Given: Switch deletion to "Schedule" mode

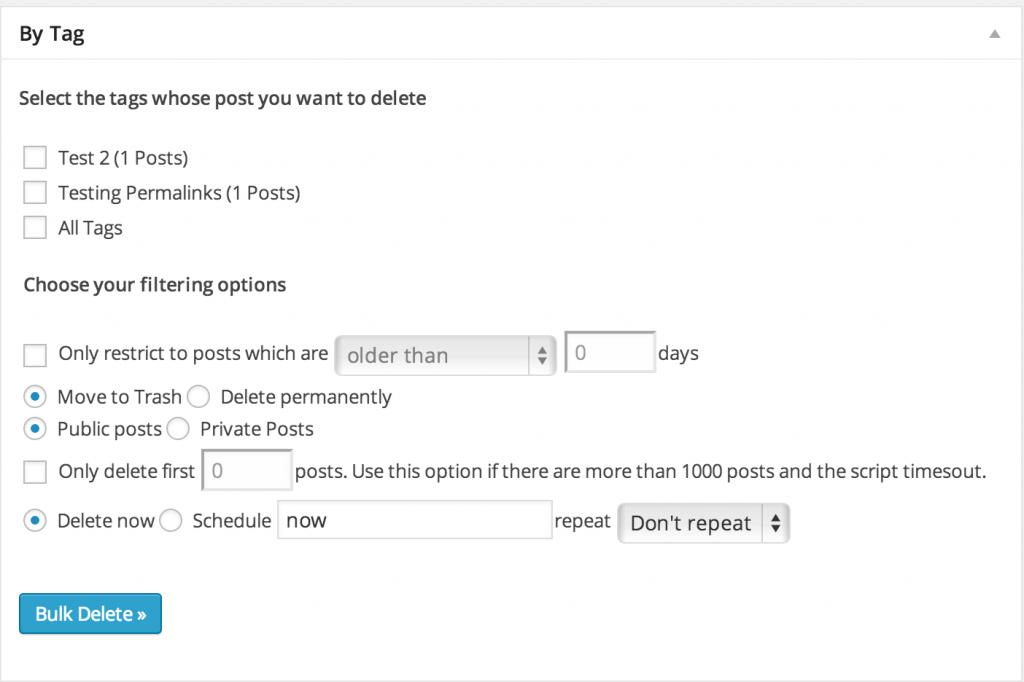Looking at the screenshot, I should (x=170, y=520).
